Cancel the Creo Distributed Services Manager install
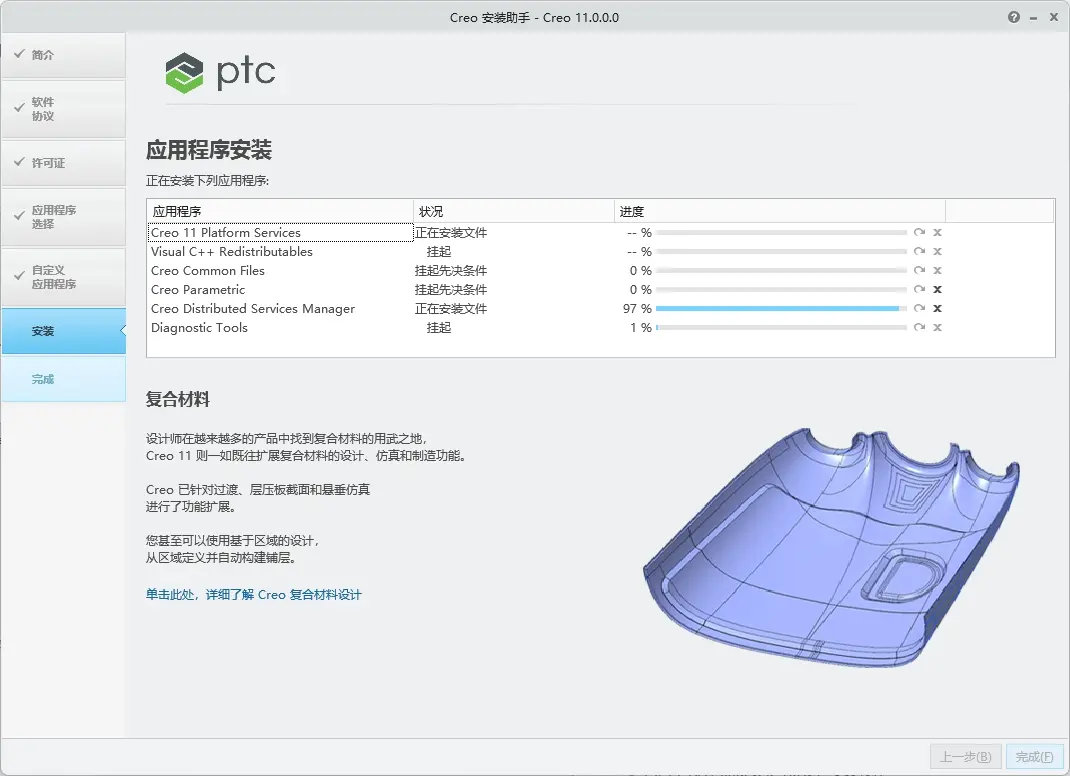Image resolution: width=1070 pixels, height=776 pixels. [x=937, y=308]
